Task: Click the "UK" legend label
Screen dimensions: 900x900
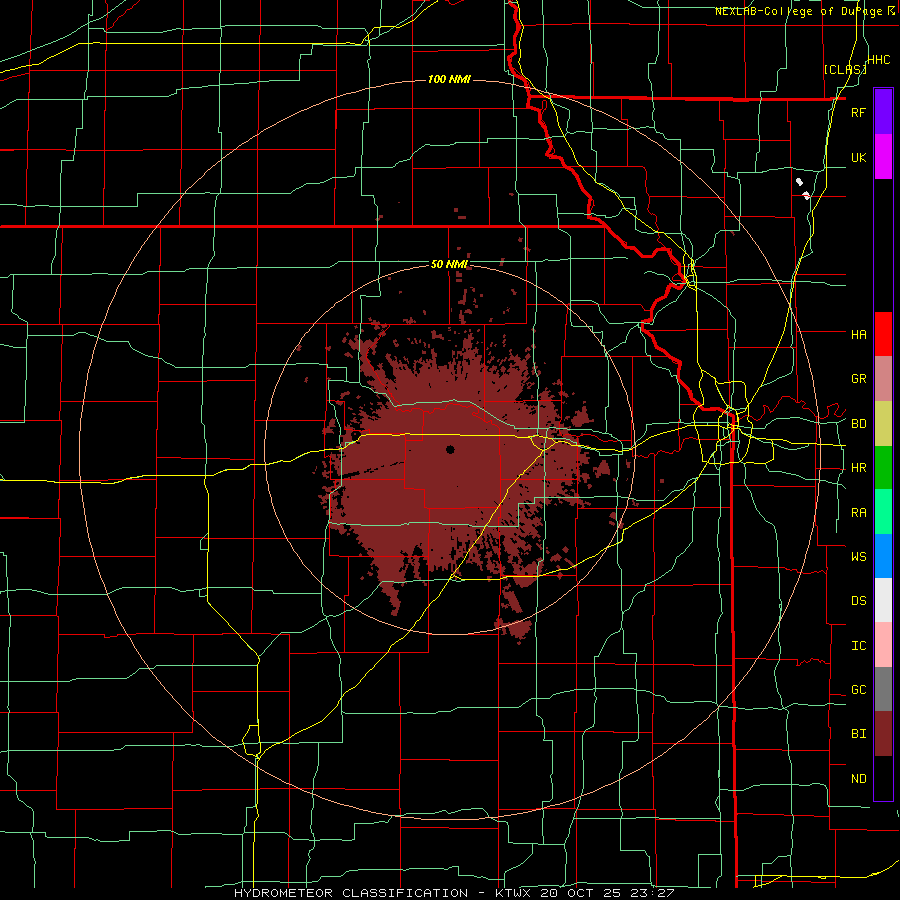Action: click(x=858, y=157)
